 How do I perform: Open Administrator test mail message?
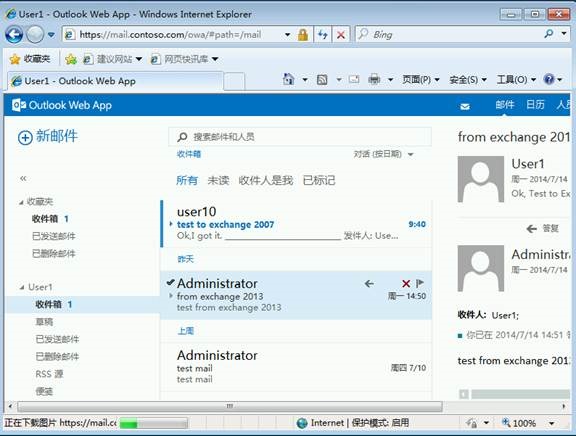(296, 367)
